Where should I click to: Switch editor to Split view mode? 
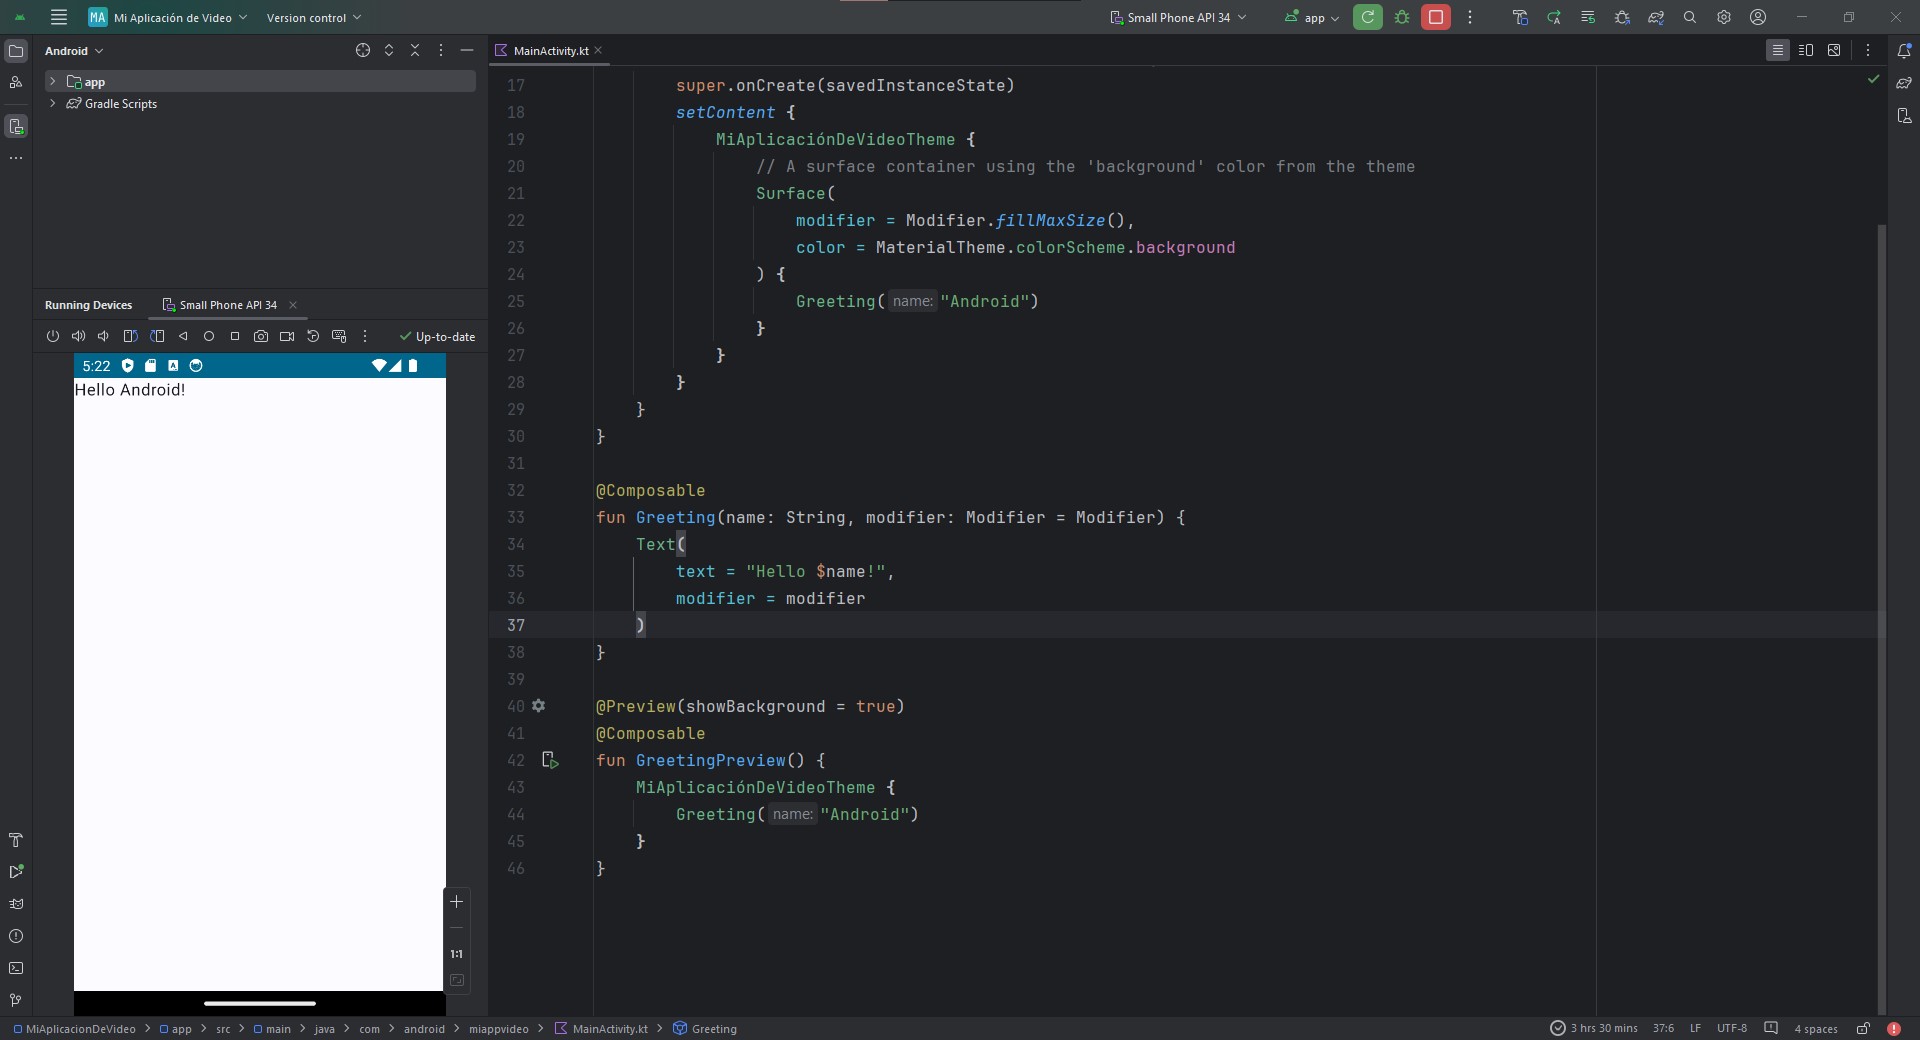point(1805,50)
